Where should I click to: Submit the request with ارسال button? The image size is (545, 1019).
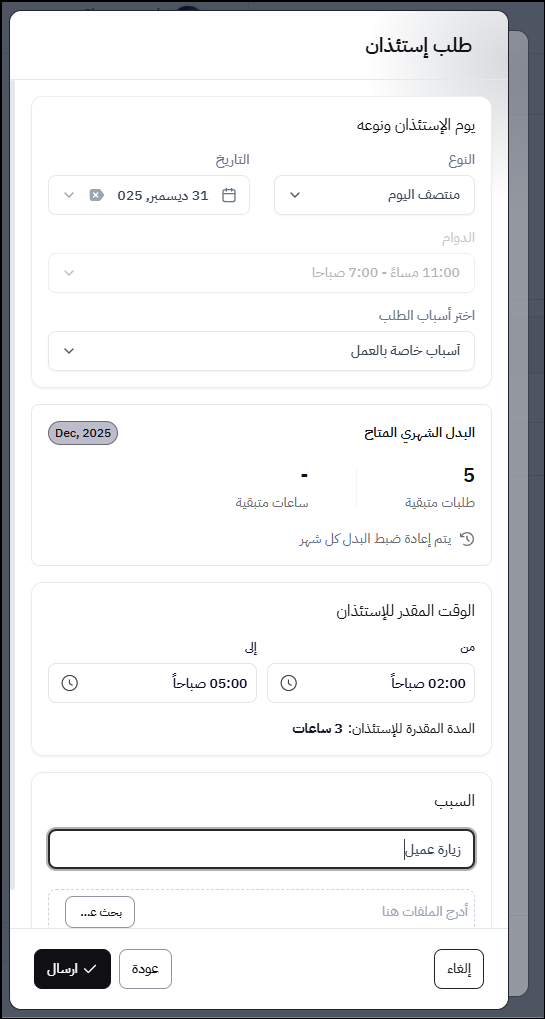tap(73, 969)
